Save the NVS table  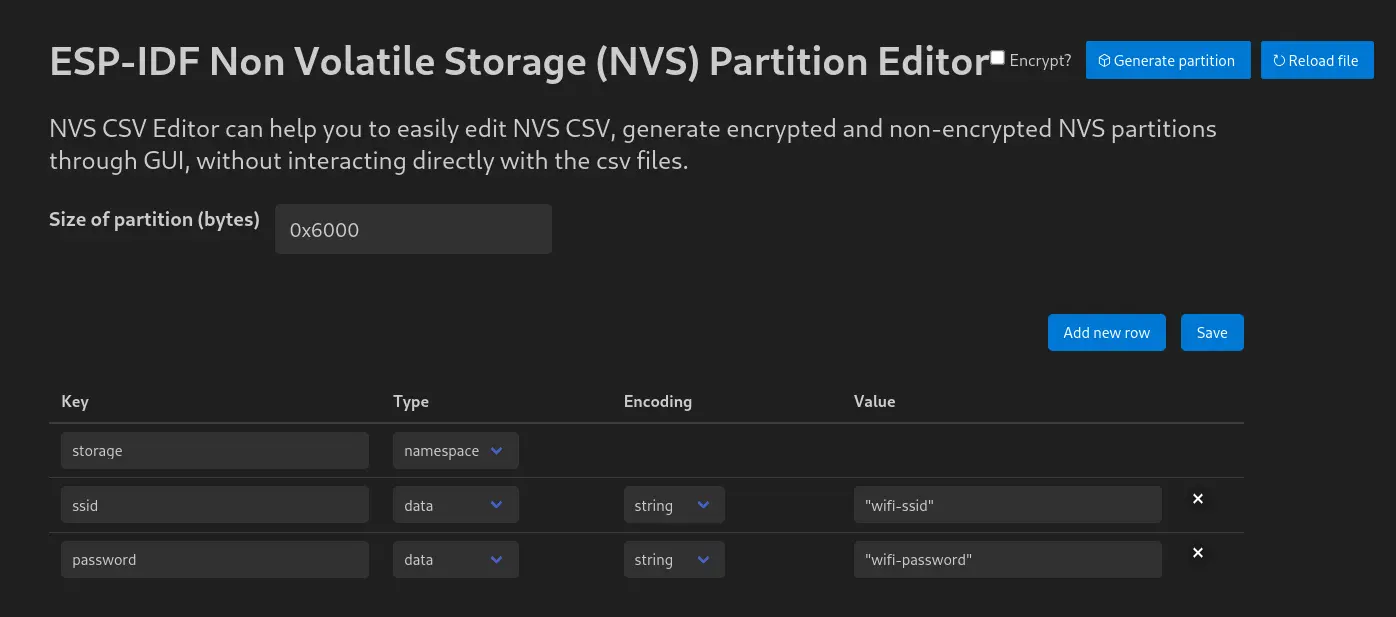point(1212,333)
